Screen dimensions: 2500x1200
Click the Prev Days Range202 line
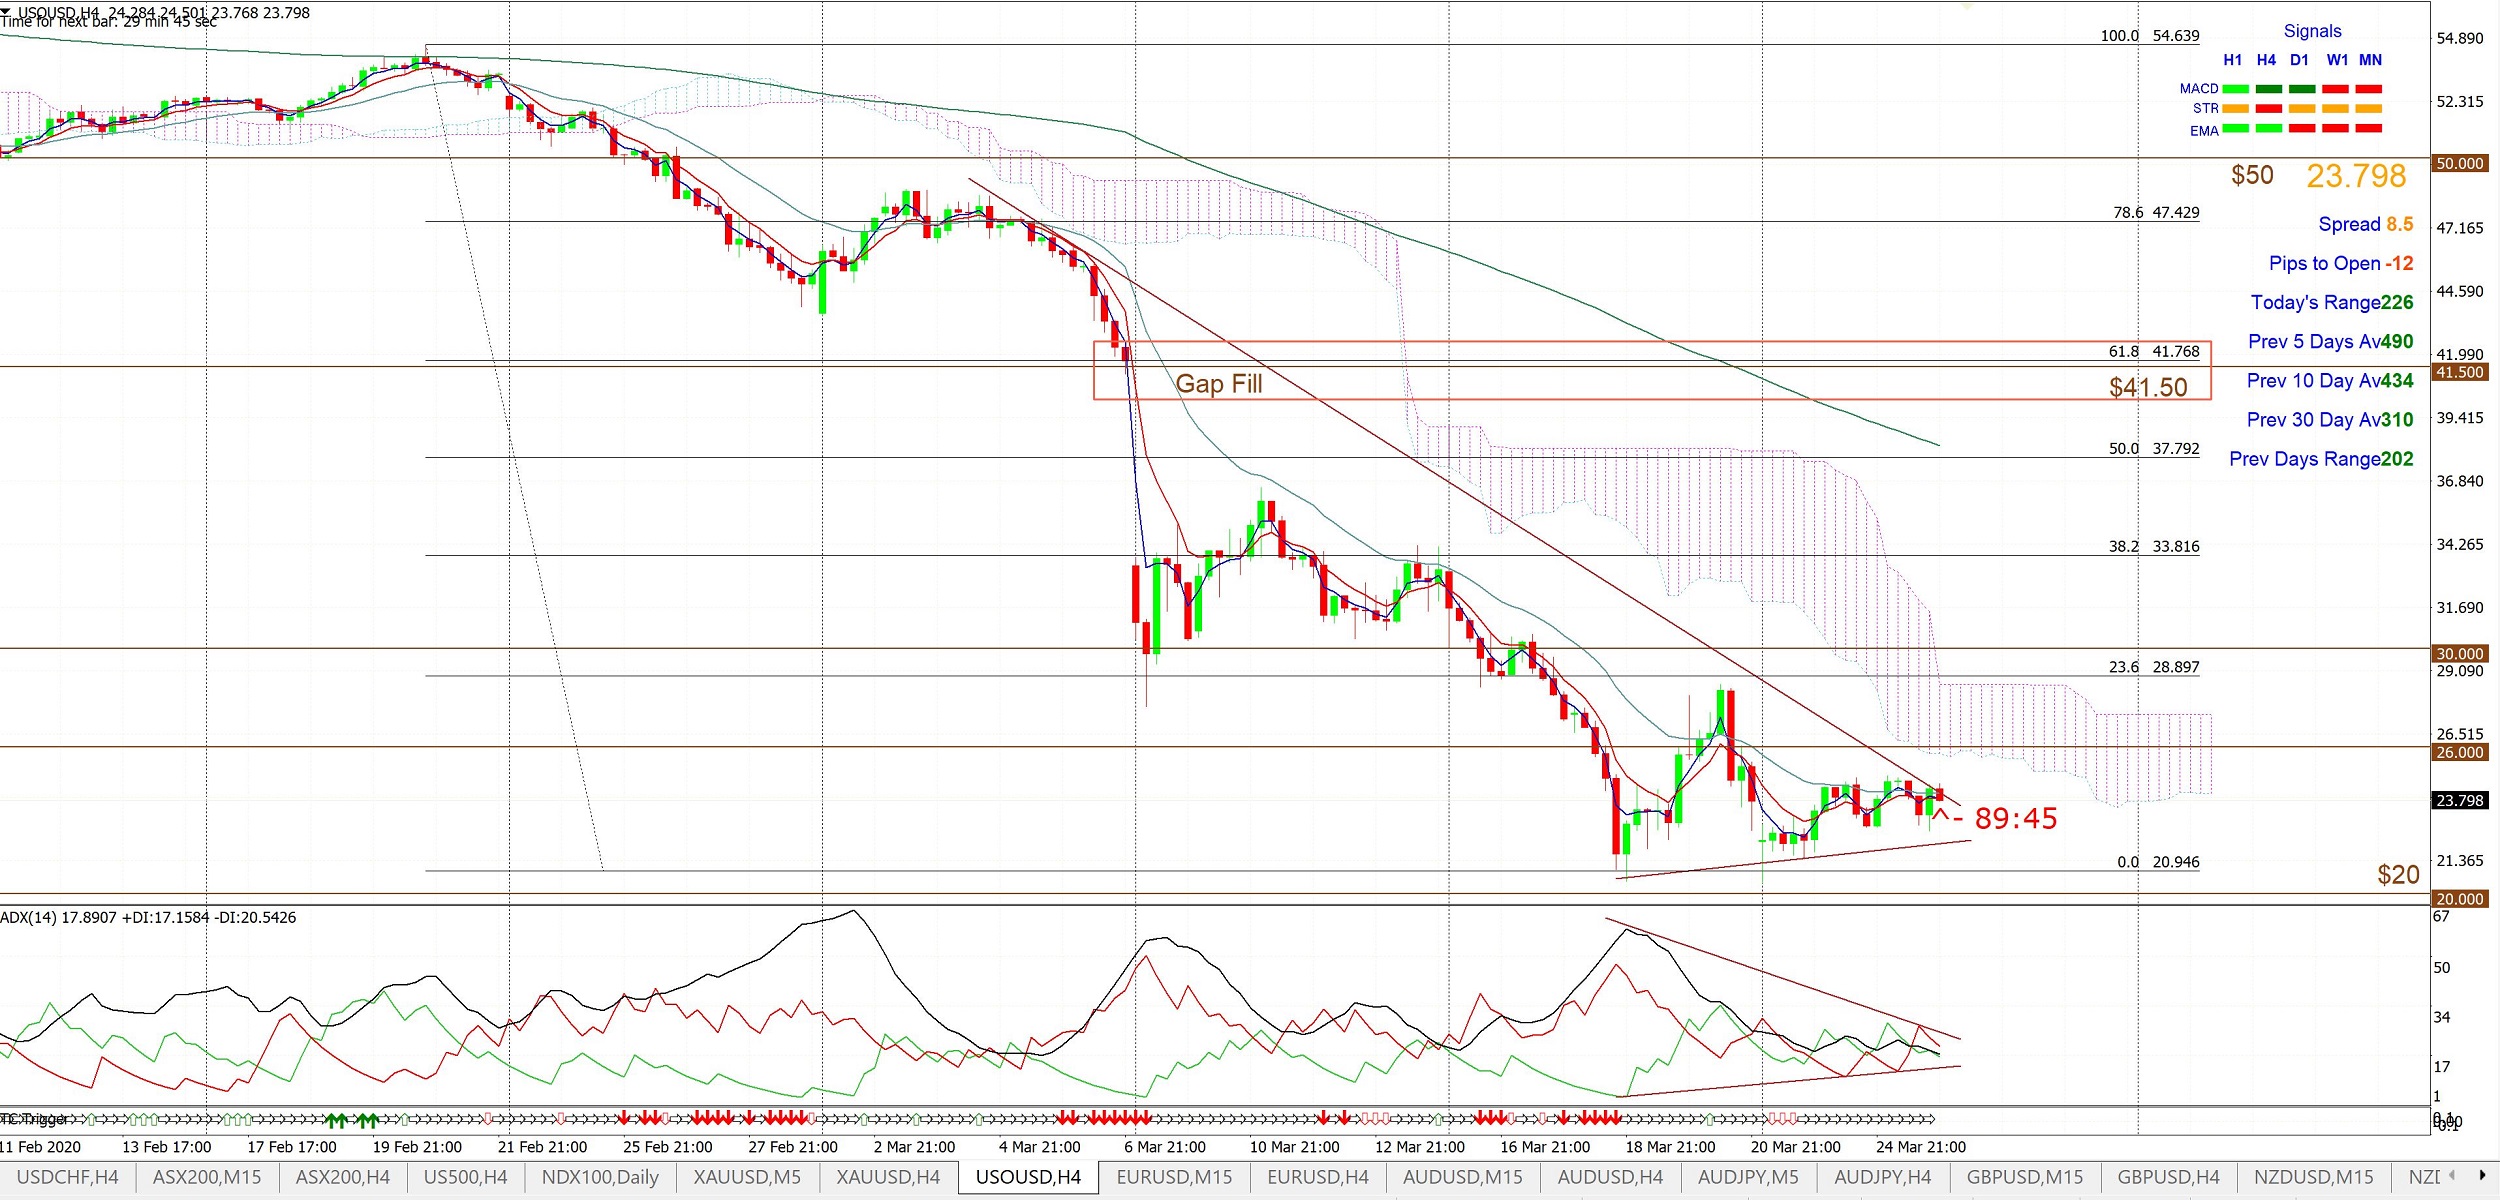click(x=2321, y=459)
